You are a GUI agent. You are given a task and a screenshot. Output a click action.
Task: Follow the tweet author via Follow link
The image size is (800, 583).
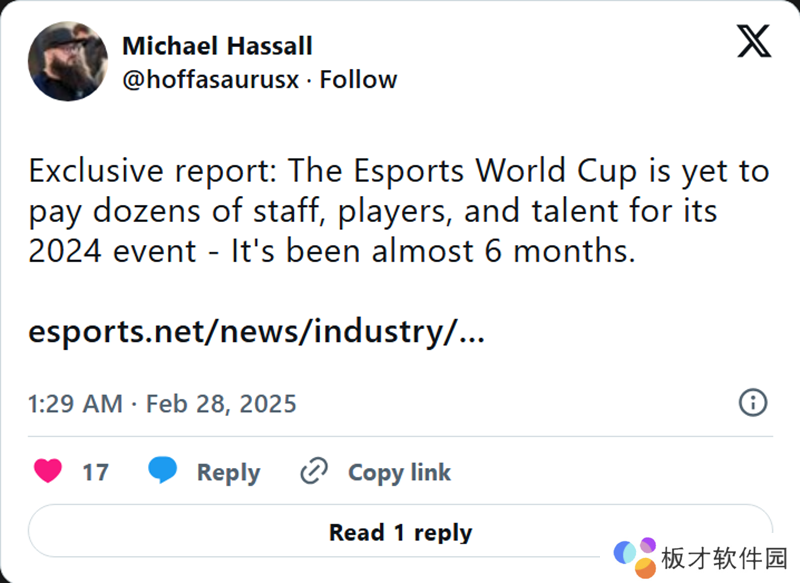click(358, 79)
